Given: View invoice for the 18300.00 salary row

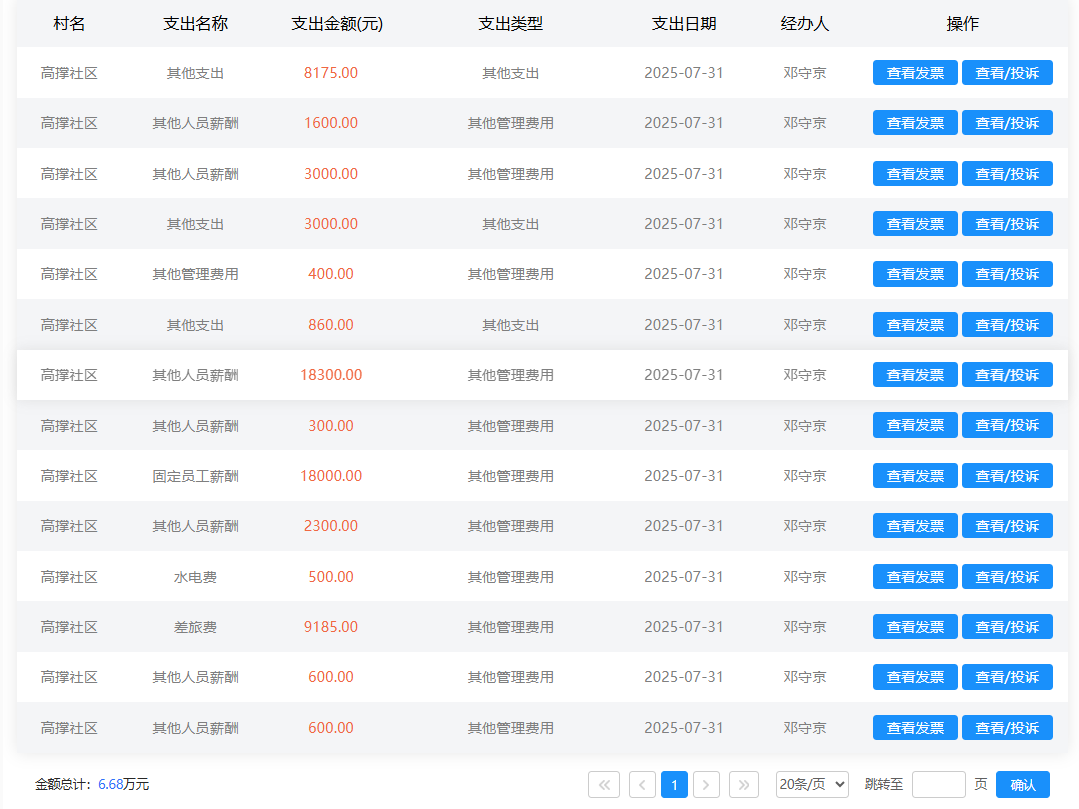Looking at the screenshot, I should coord(915,375).
